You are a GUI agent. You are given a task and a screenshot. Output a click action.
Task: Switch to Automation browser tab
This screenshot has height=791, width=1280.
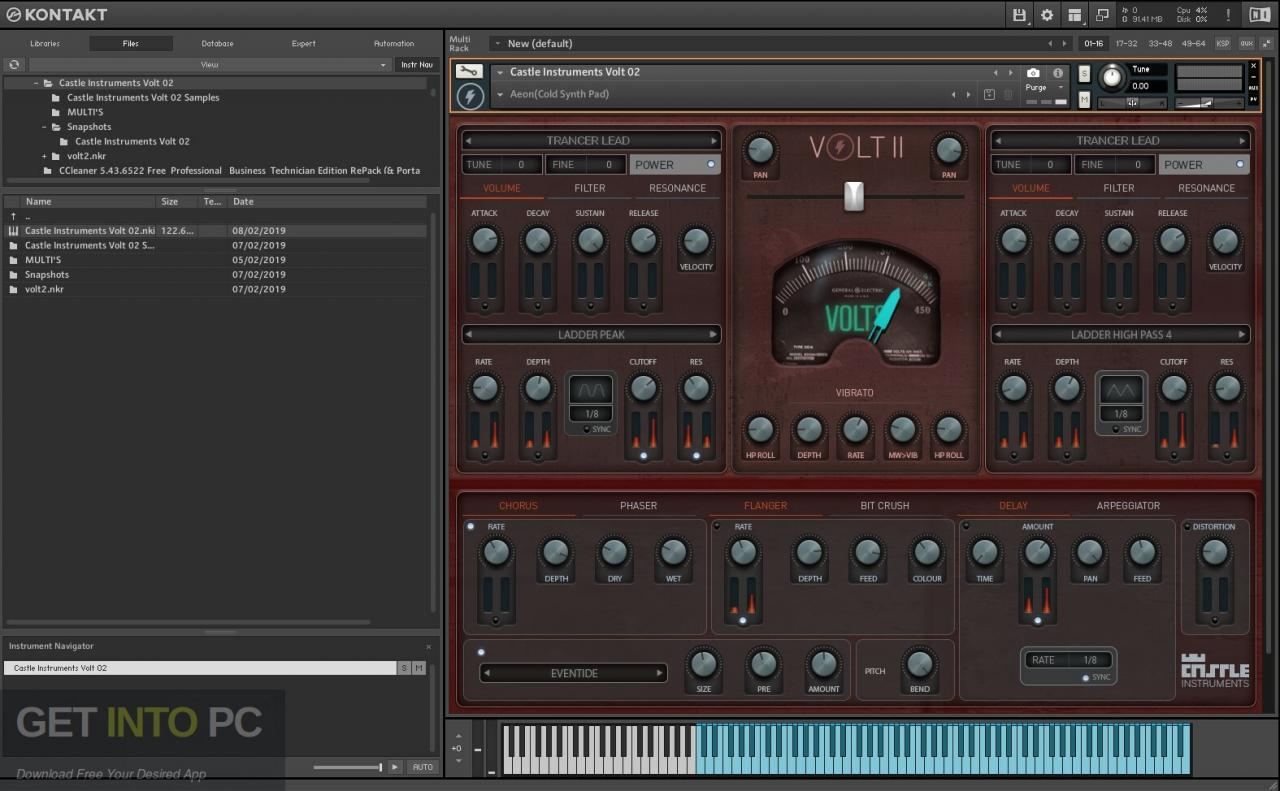click(394, 44)
